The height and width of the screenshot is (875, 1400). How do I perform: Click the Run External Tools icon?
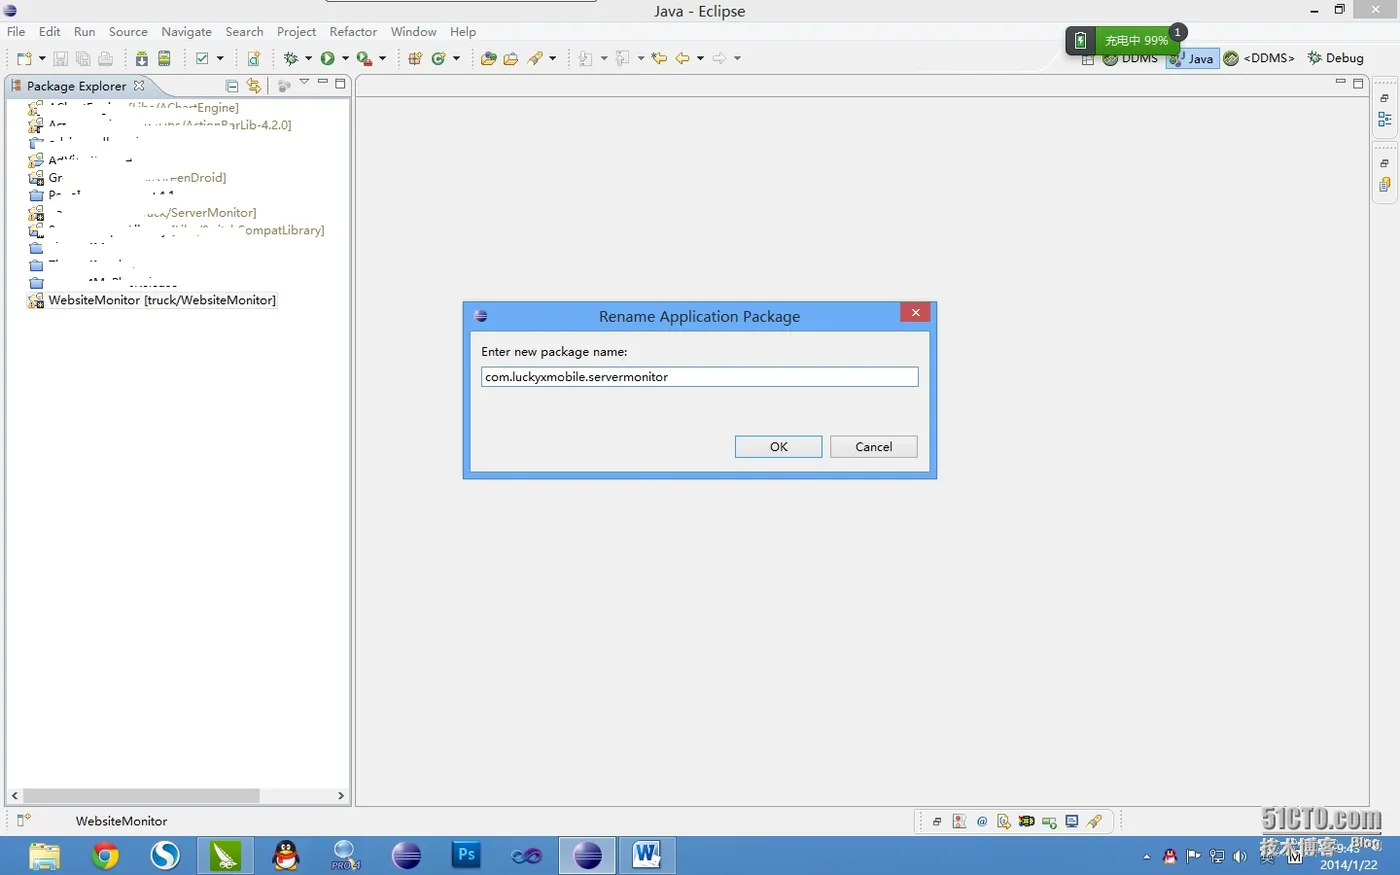coord(364,58)
